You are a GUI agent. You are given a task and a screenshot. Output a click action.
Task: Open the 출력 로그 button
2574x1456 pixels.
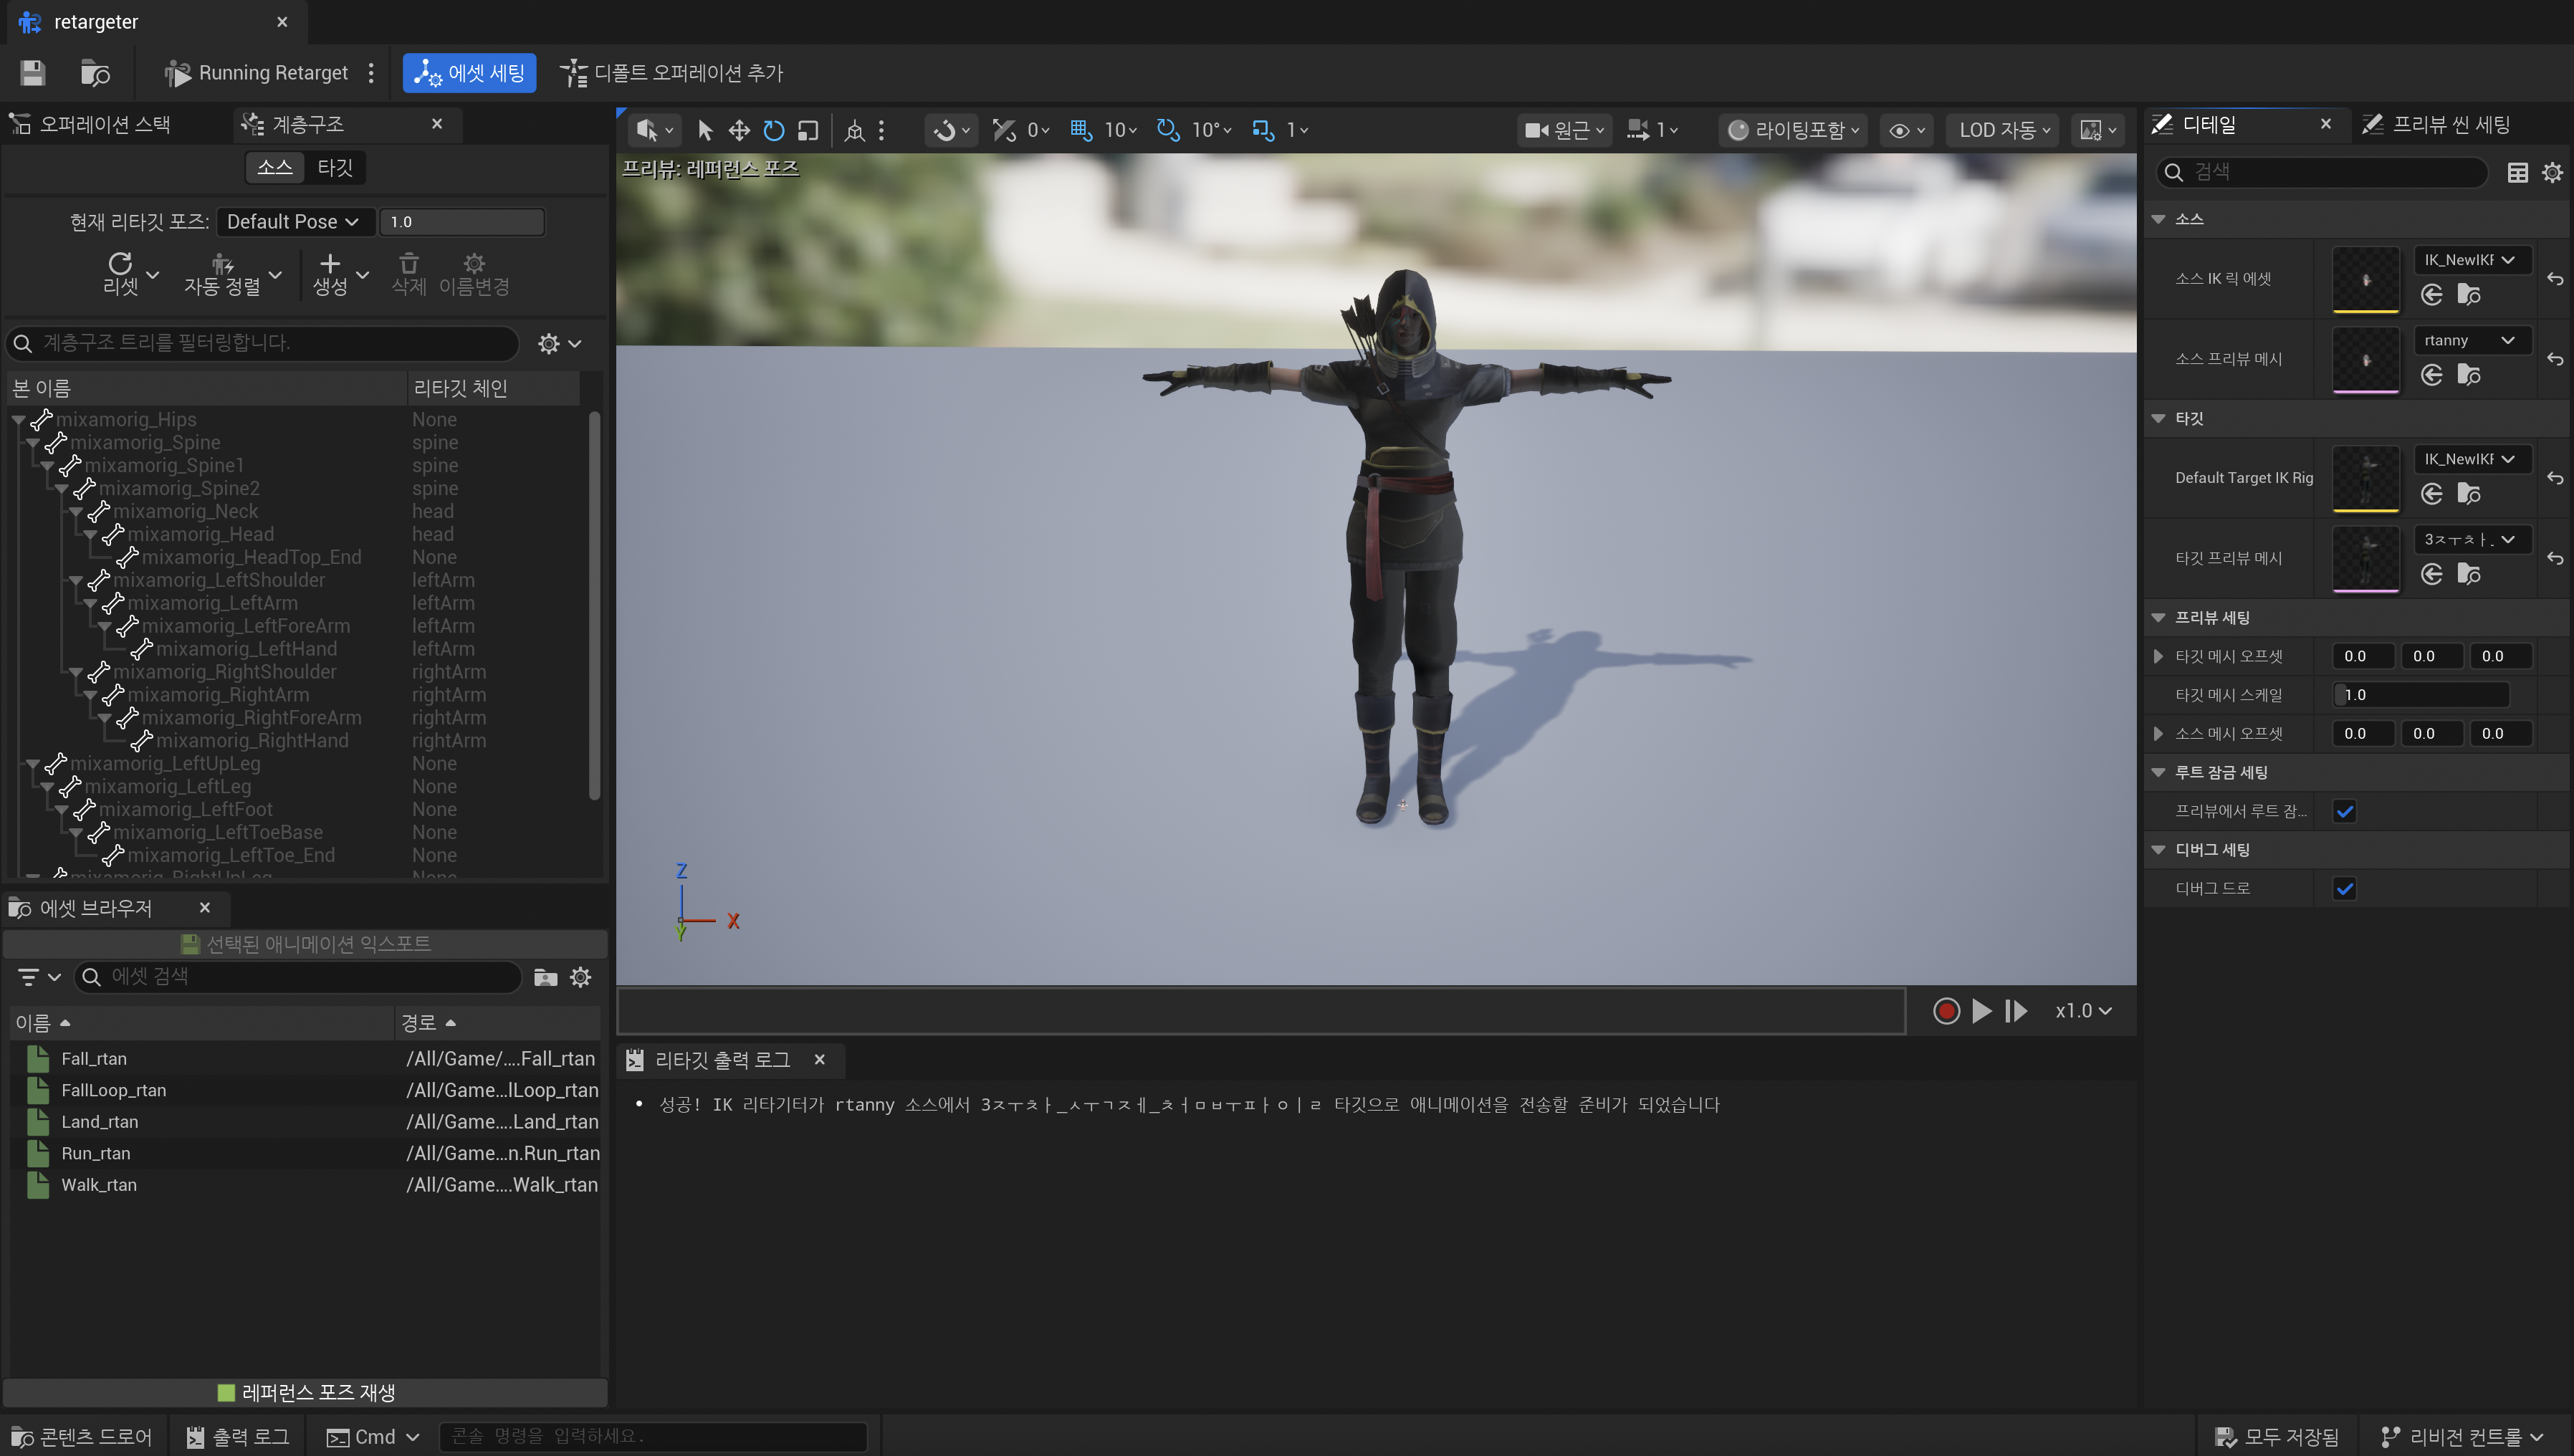[238, 1437]
